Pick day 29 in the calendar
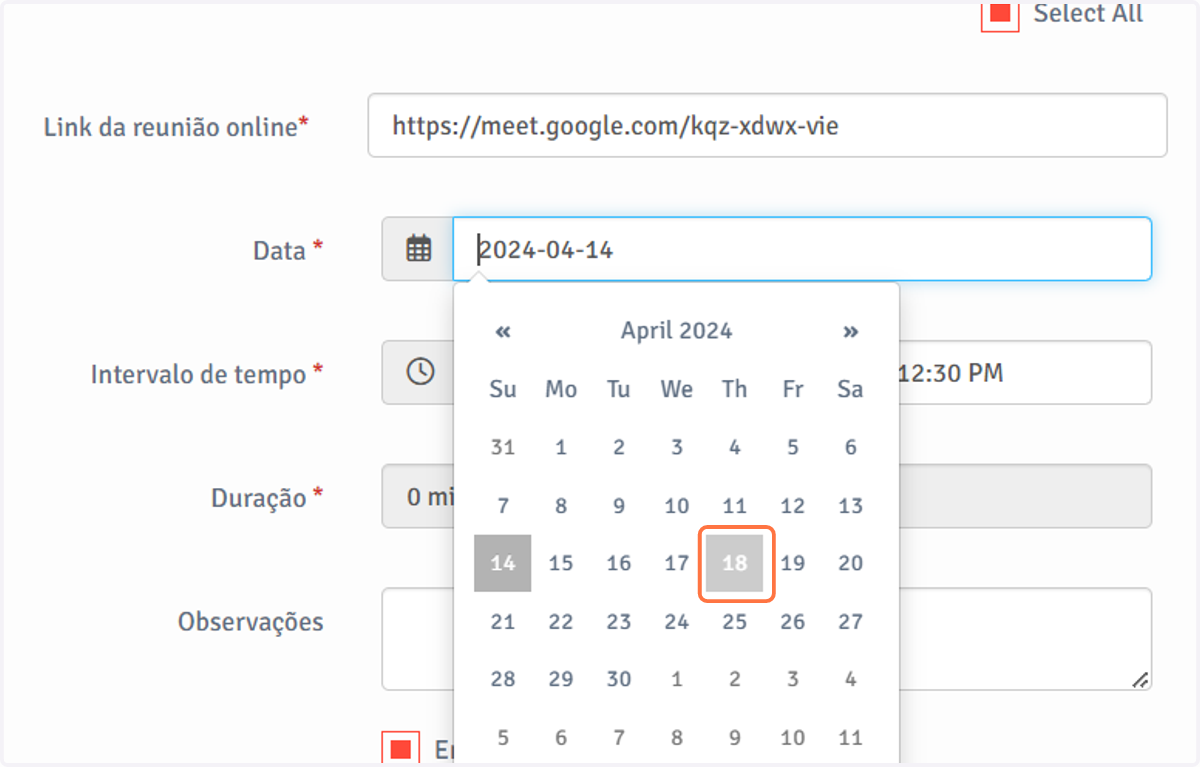Screen dimensions: 1200x767 coord(561,679)
